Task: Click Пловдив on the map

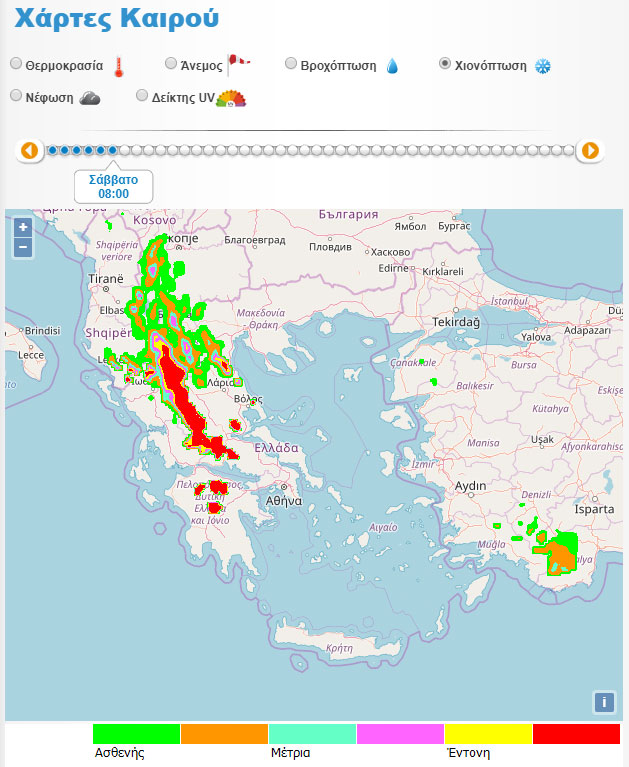Action: tap(330, 247)
